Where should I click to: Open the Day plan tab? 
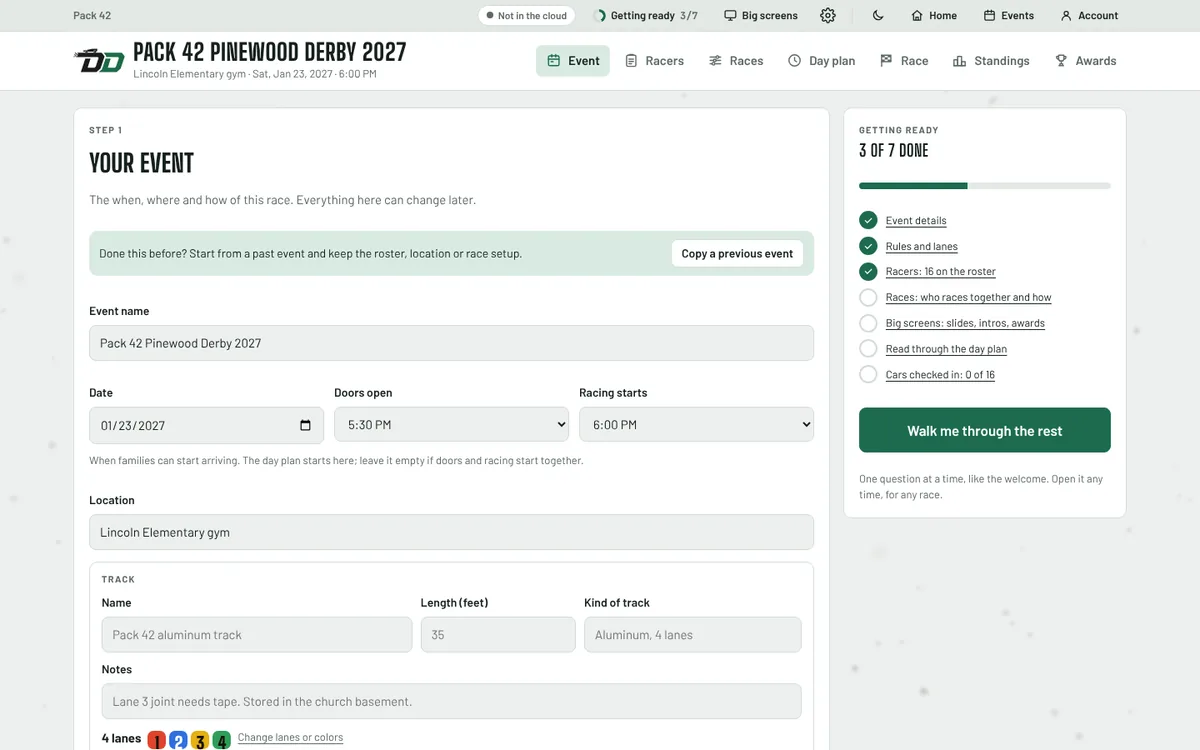(x=821, y=61)
